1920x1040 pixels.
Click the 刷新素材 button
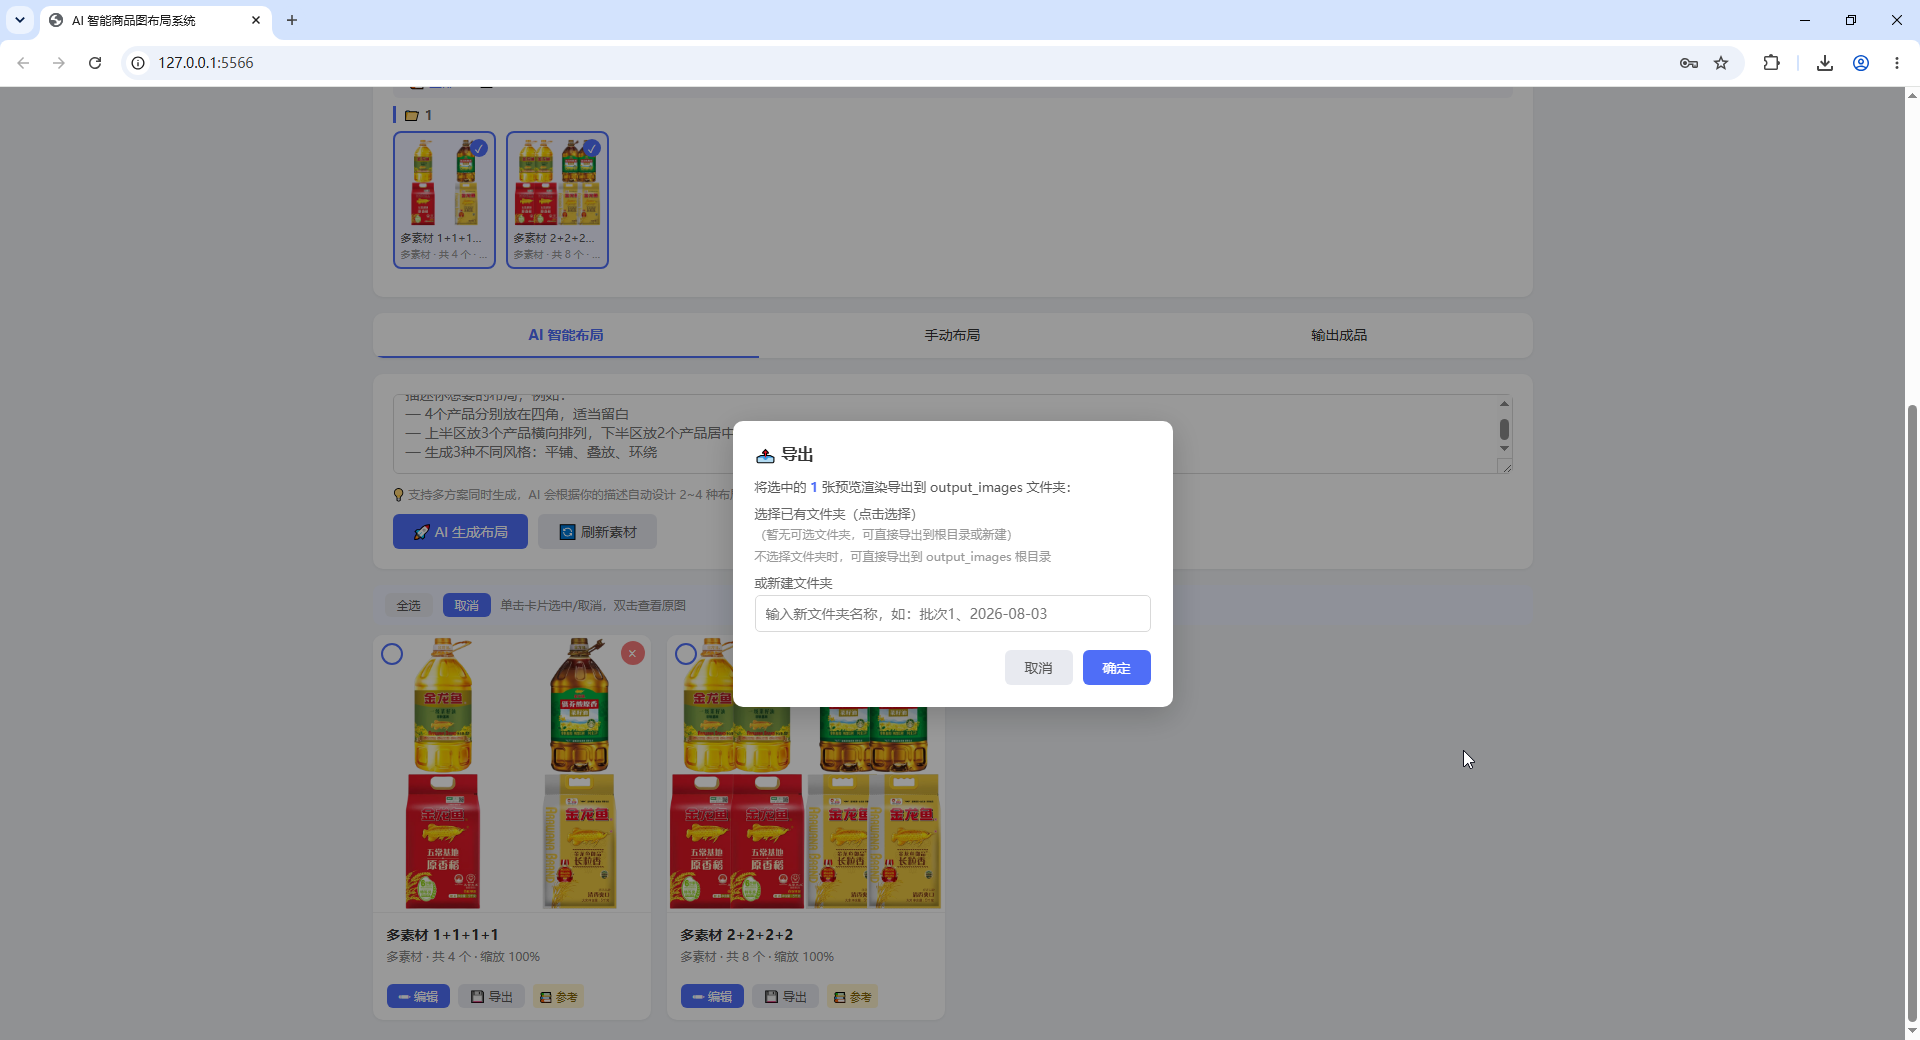coord(598,532)
